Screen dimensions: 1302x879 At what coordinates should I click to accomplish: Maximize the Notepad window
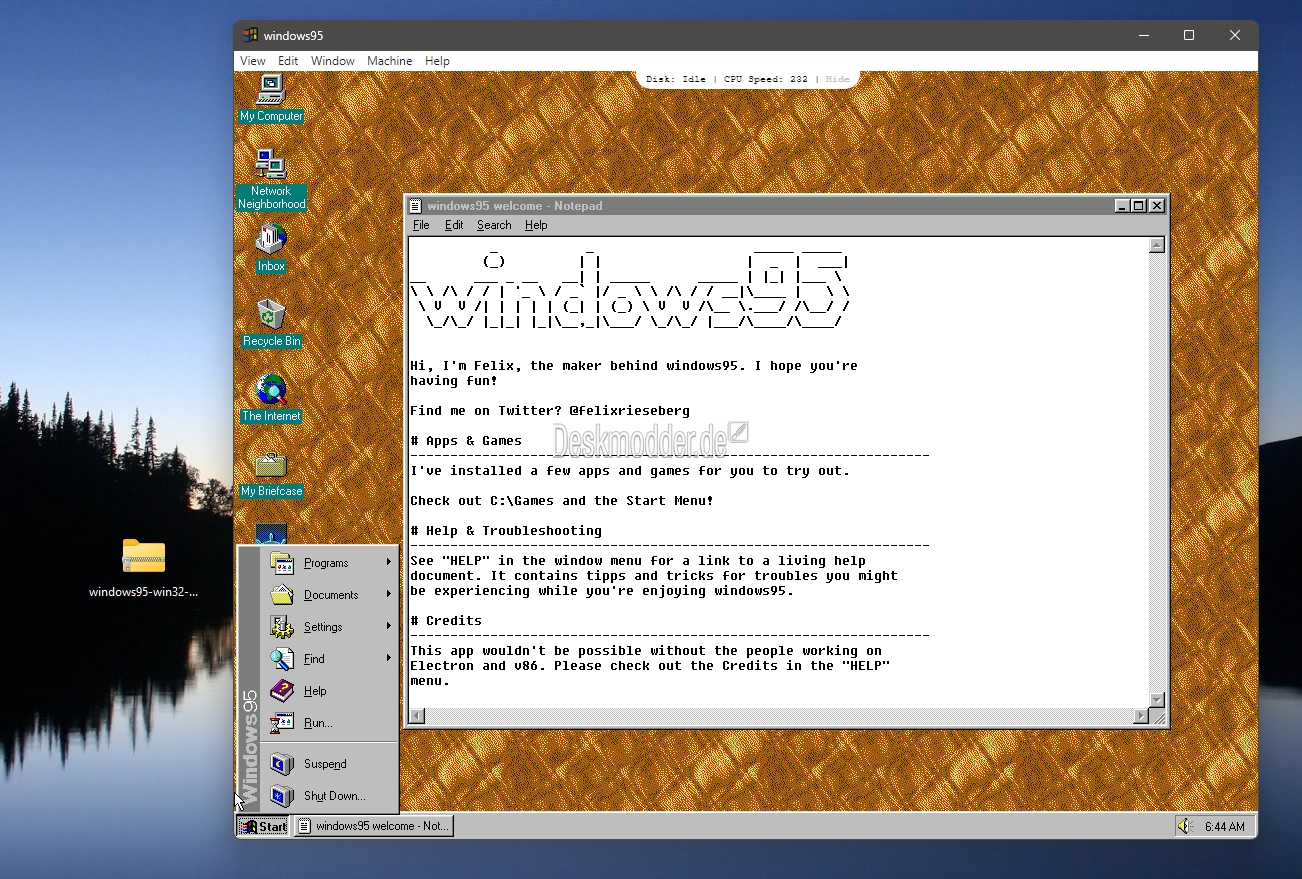point(1139,206)
